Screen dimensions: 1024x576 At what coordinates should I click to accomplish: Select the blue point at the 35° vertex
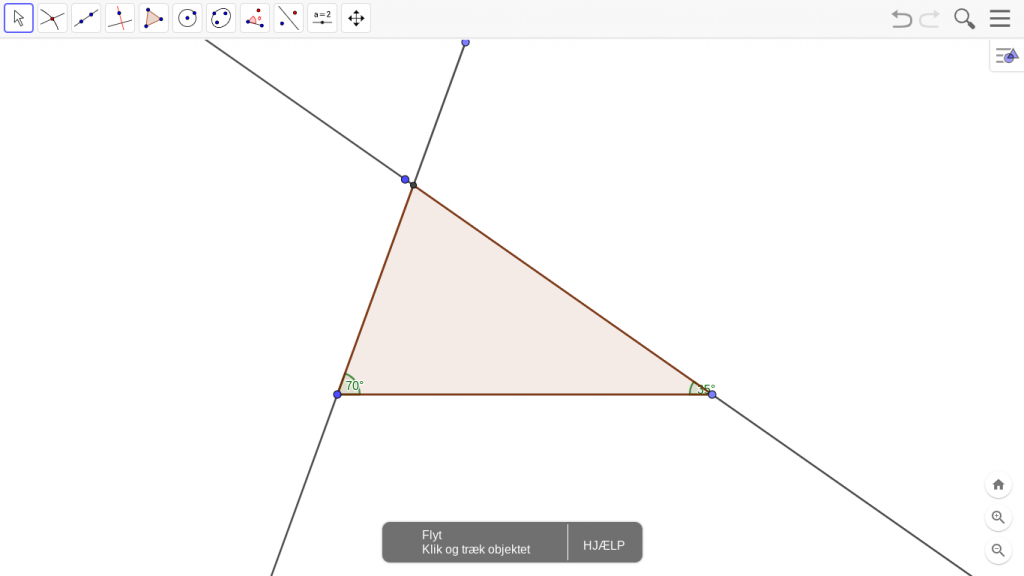pos(712,394)
